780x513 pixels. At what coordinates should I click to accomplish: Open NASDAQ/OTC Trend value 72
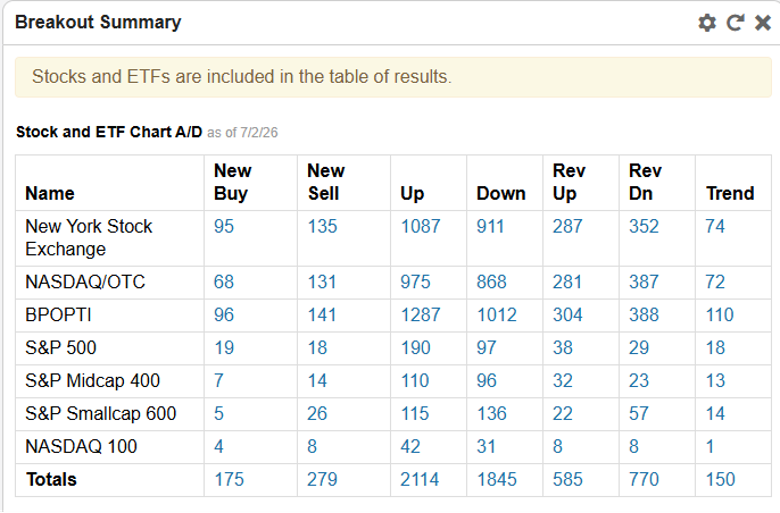[x=715, y=282]
